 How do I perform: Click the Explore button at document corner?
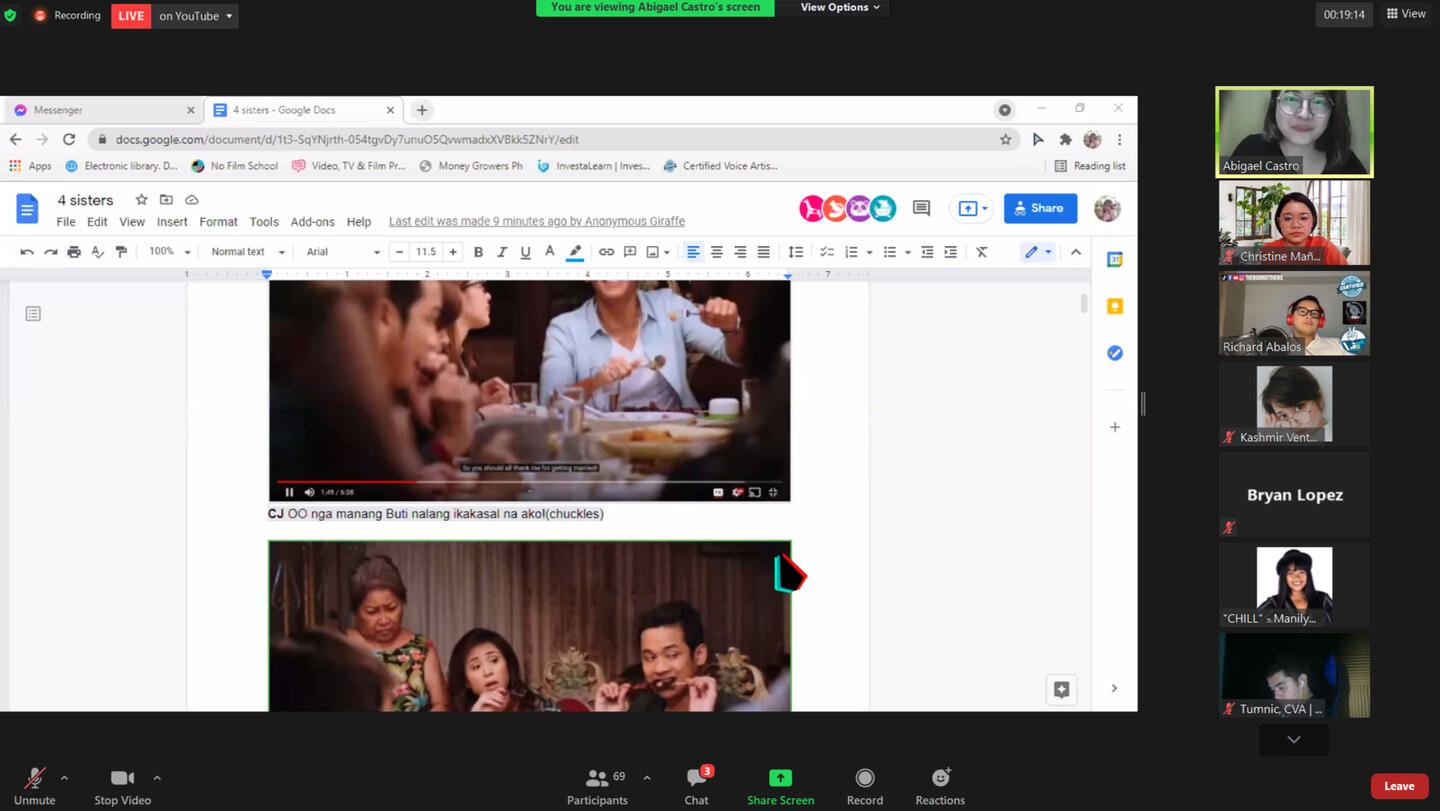(1061, 689)
